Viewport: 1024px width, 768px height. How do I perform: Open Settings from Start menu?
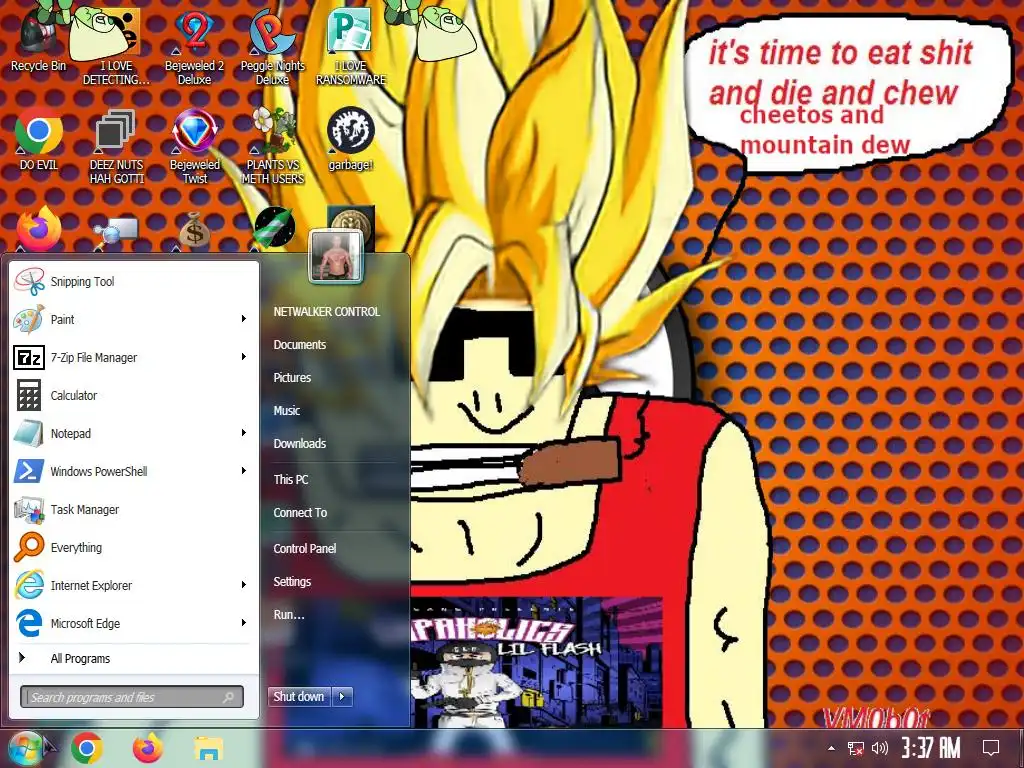(292, 581)
